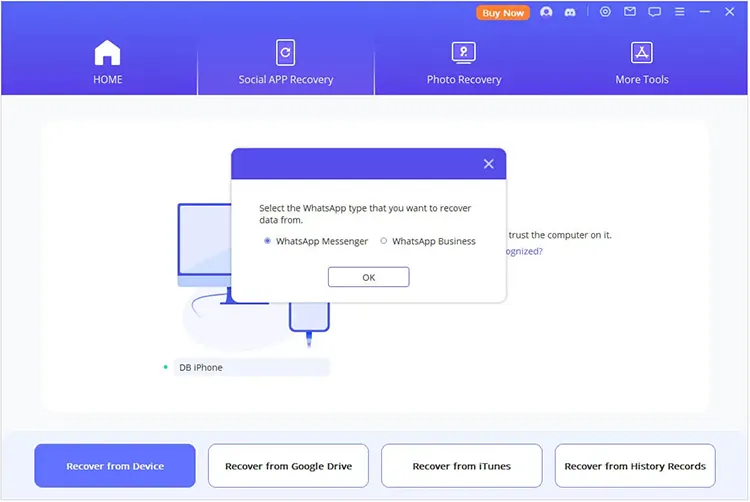Screen dimensions: 750x502
Task: Select WhatsApp Messenger radio option
Action: point(267,241)
